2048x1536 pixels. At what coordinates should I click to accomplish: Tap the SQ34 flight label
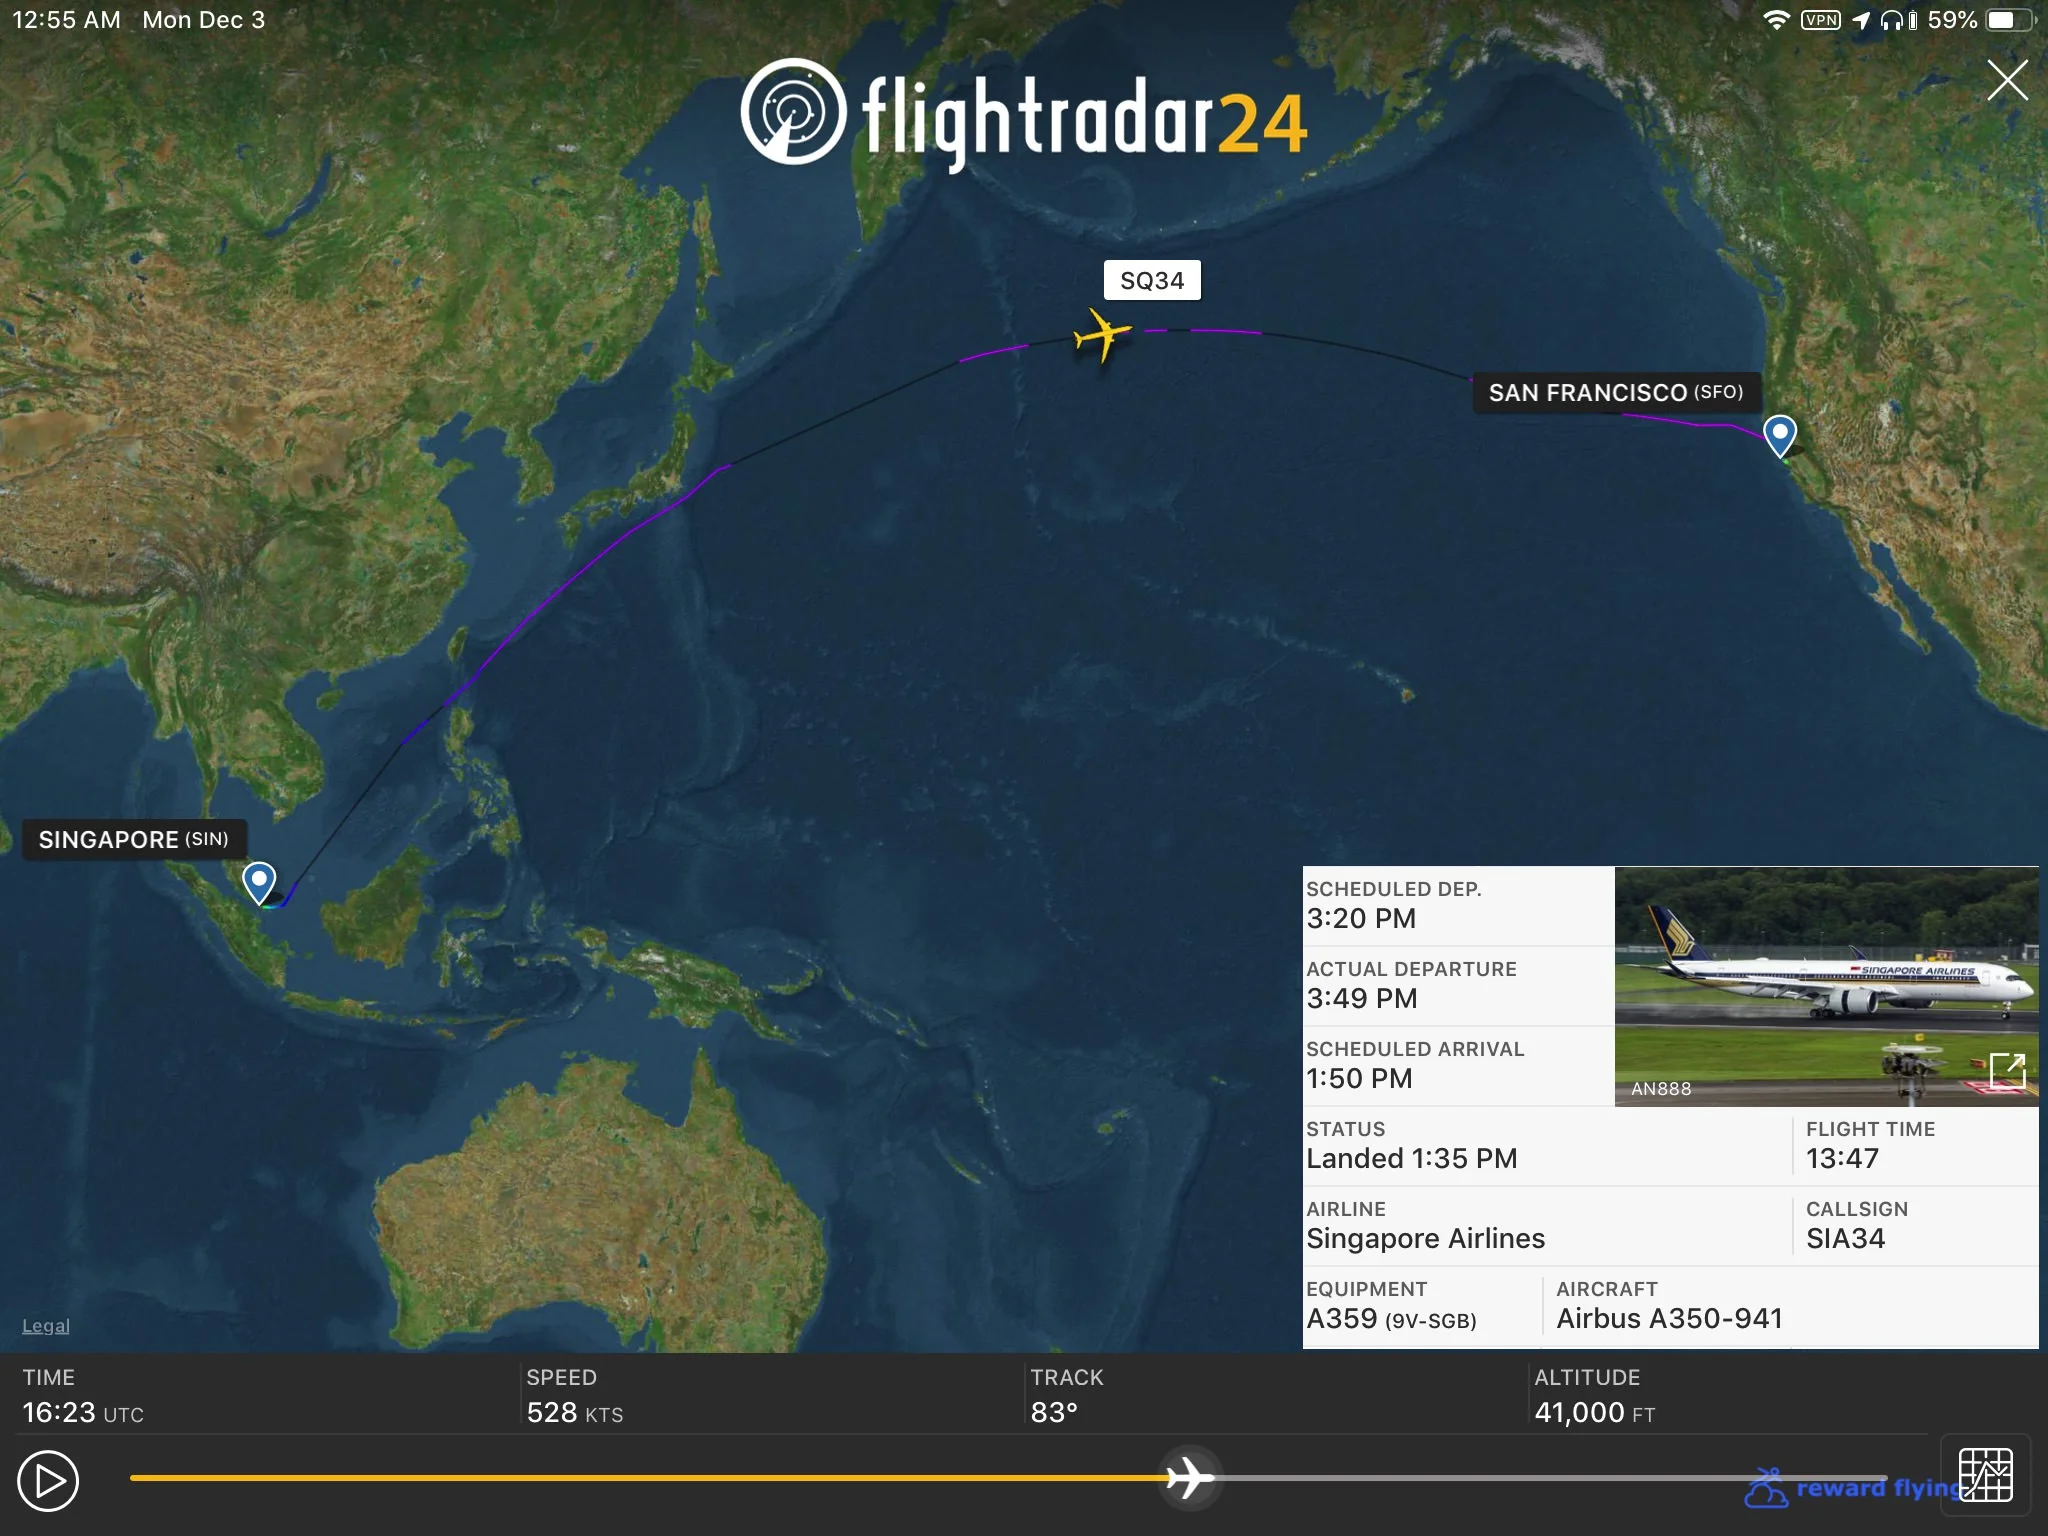click(x=1152, y=281)
